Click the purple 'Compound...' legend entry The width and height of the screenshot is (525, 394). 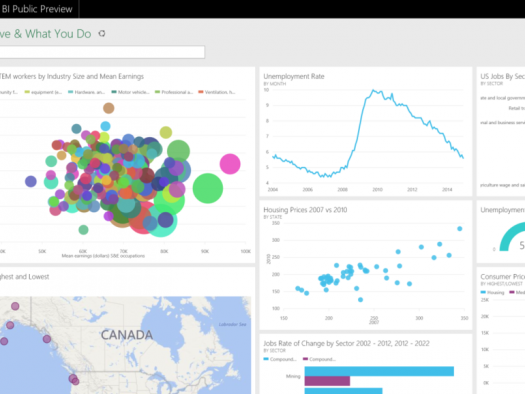(319, 359)
